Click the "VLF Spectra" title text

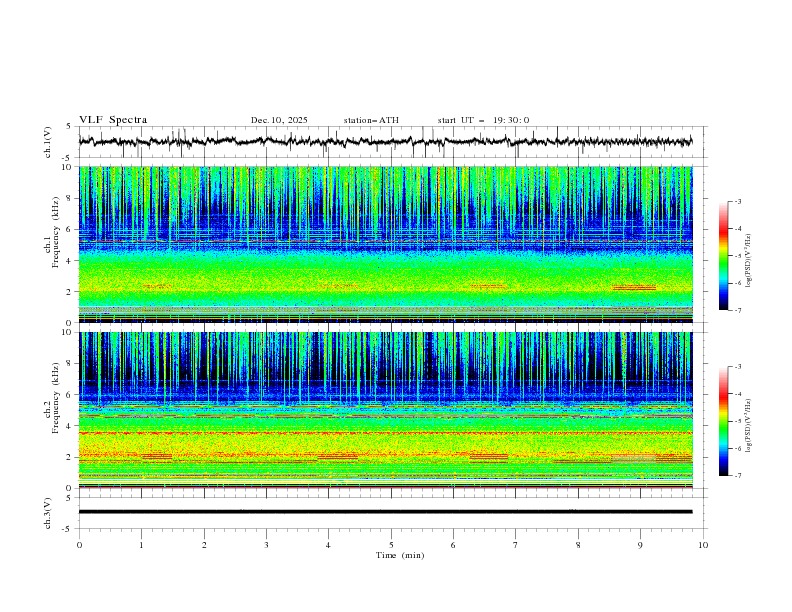point(113,120)
